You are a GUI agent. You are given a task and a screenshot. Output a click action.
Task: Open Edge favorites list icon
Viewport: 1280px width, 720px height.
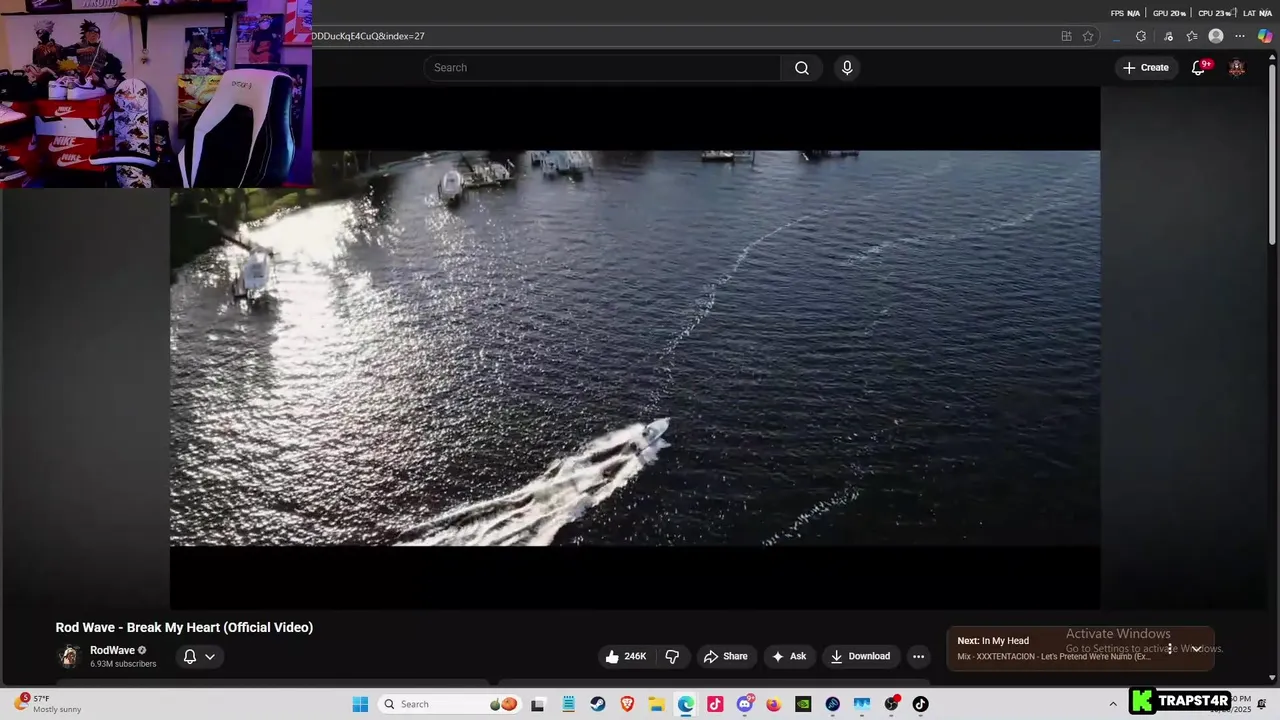[1192, 36]
